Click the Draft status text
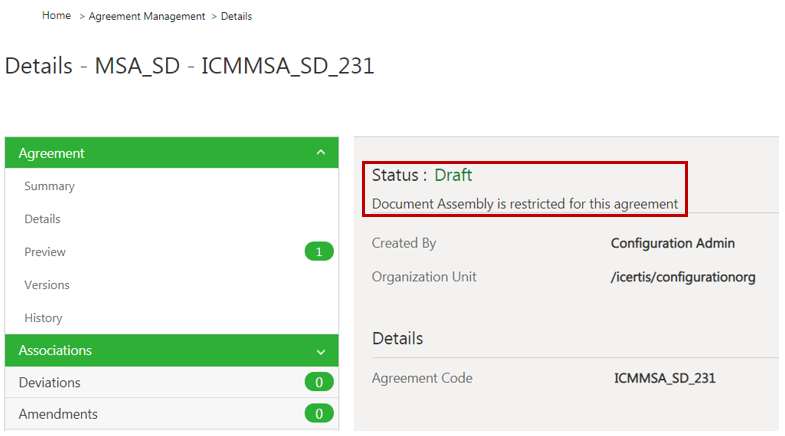Screen dimensions: 785x436 point(453,175)
